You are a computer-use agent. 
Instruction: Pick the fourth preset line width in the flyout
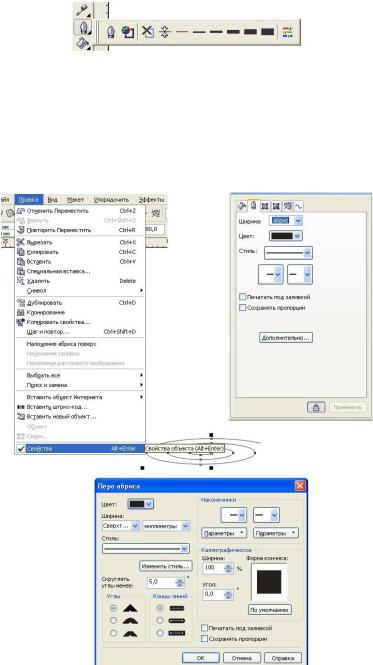233,32
